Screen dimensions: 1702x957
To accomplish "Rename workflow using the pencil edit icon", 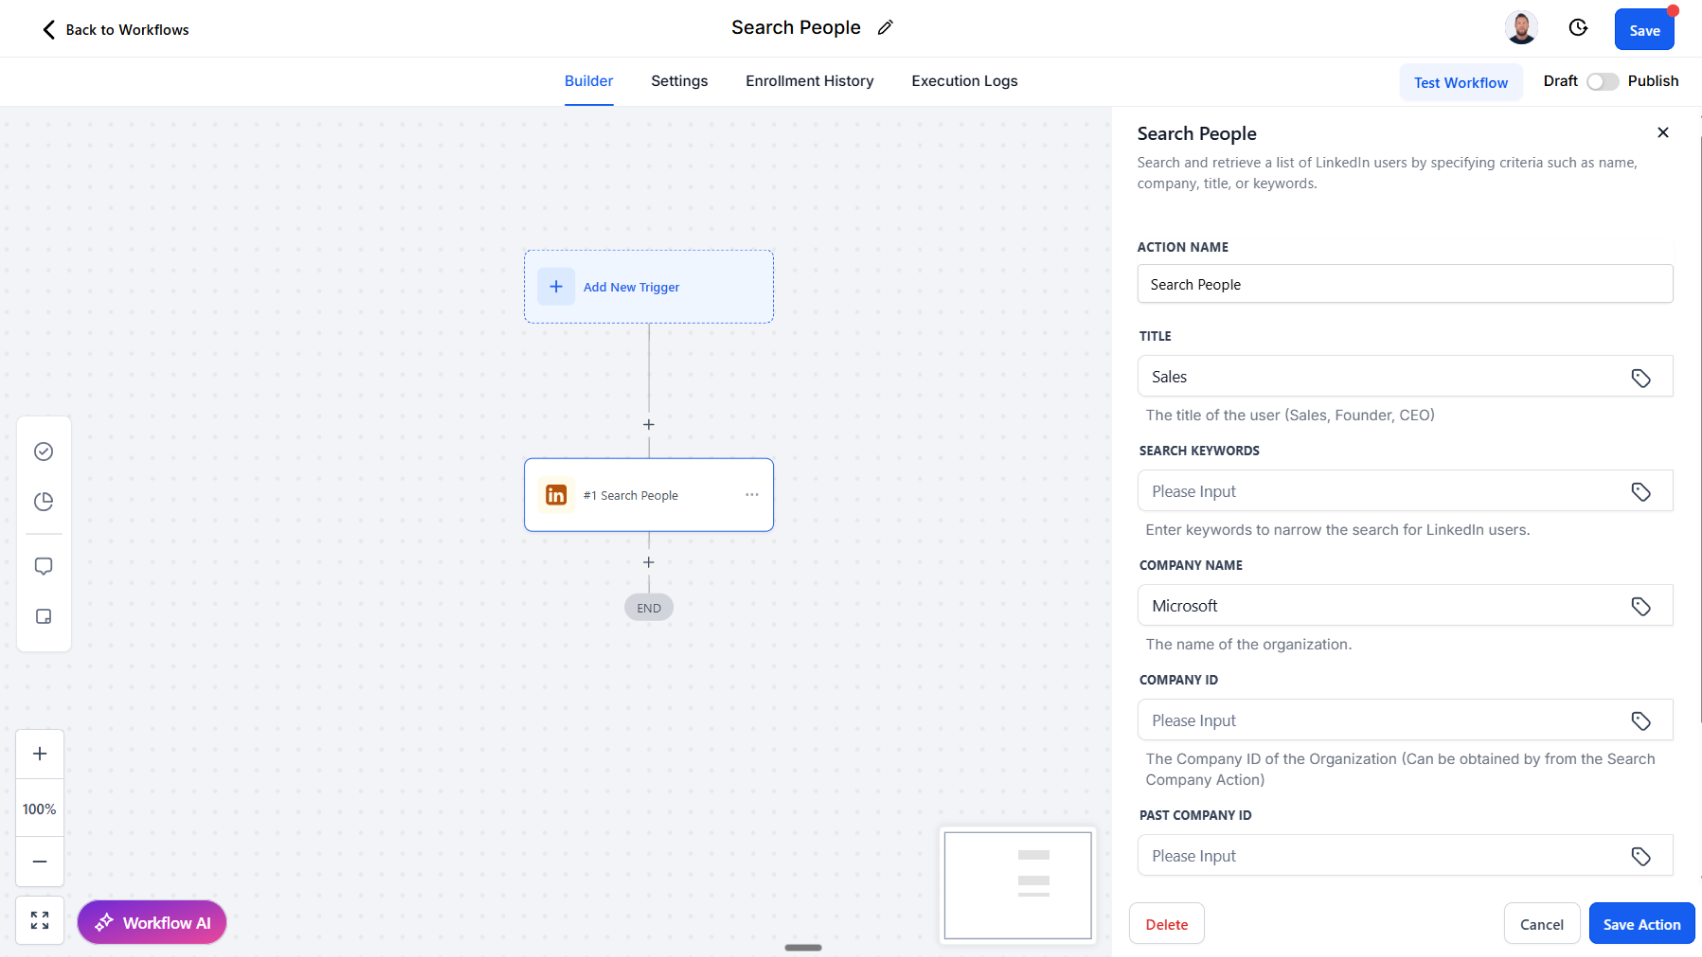I will [x=884, y=27].
